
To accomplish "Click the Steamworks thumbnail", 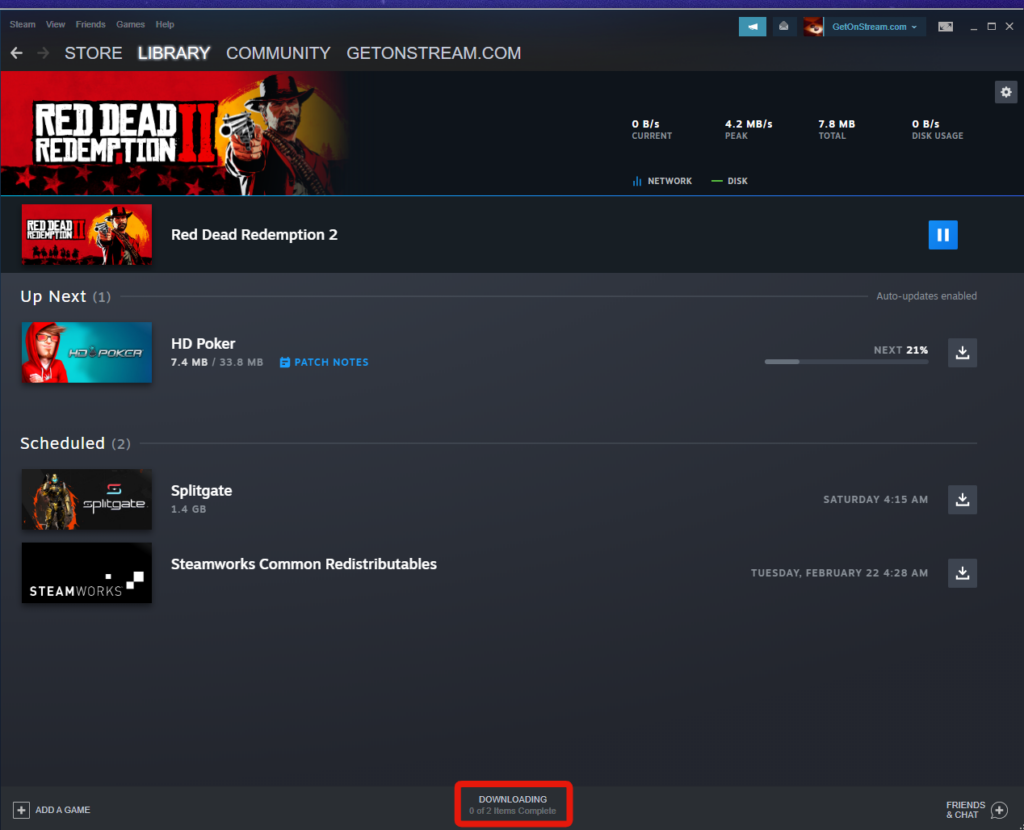I will 87,573.
